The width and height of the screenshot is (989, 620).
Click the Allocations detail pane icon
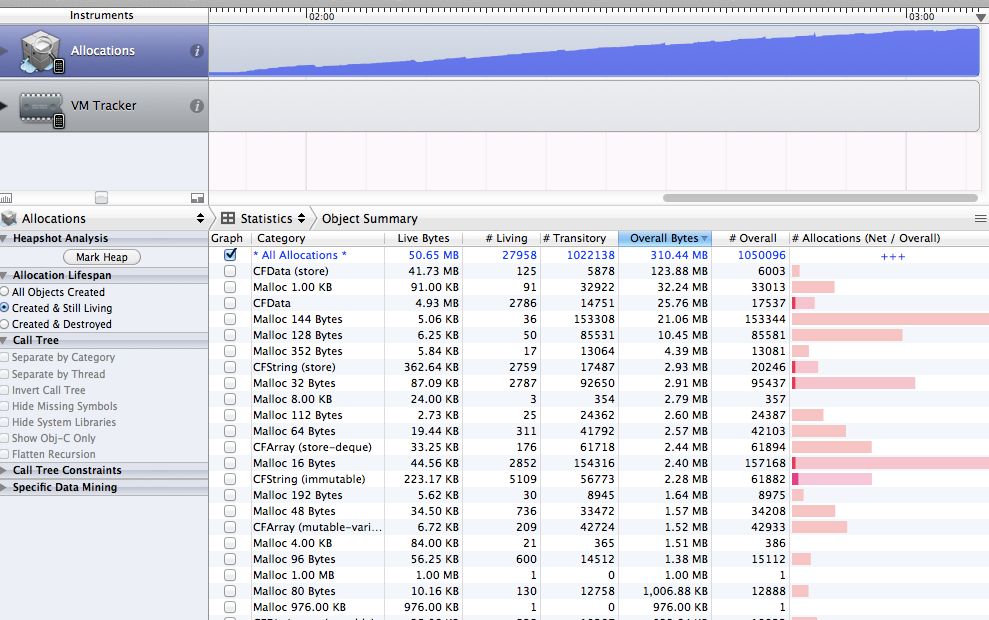(9, 219)
